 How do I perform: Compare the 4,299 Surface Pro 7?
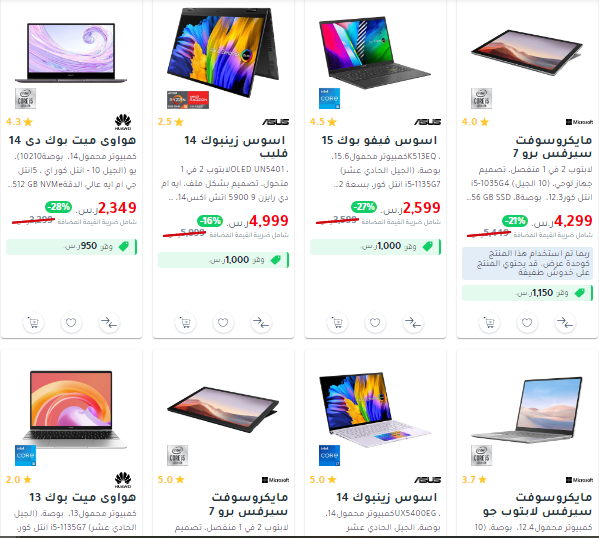click(x=565, y=323)
